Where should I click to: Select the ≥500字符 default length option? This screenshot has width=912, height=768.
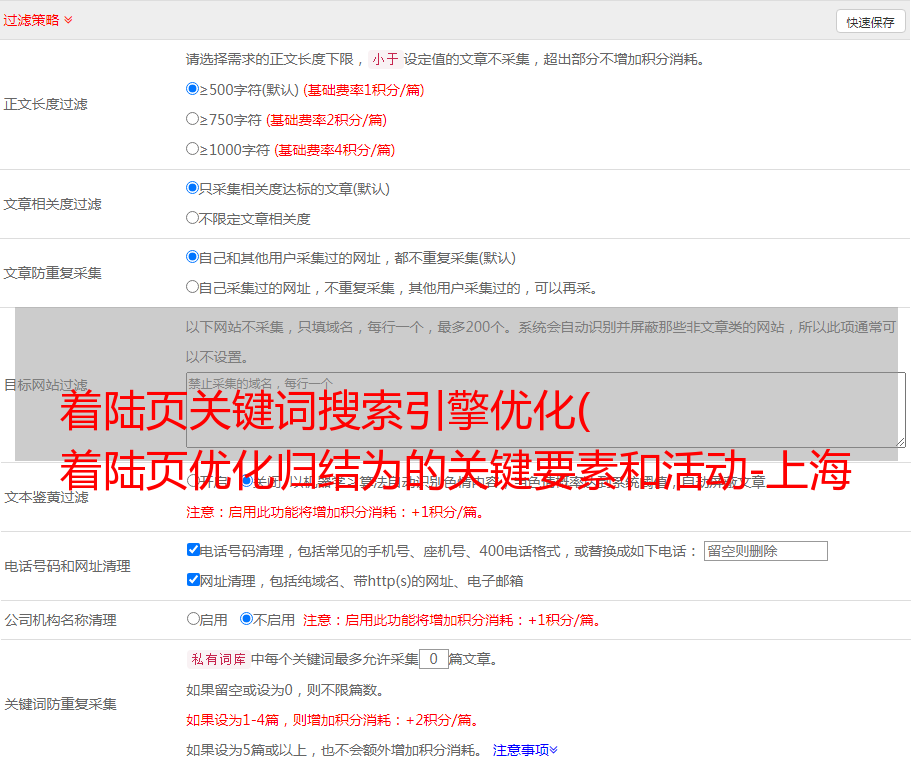193,89
